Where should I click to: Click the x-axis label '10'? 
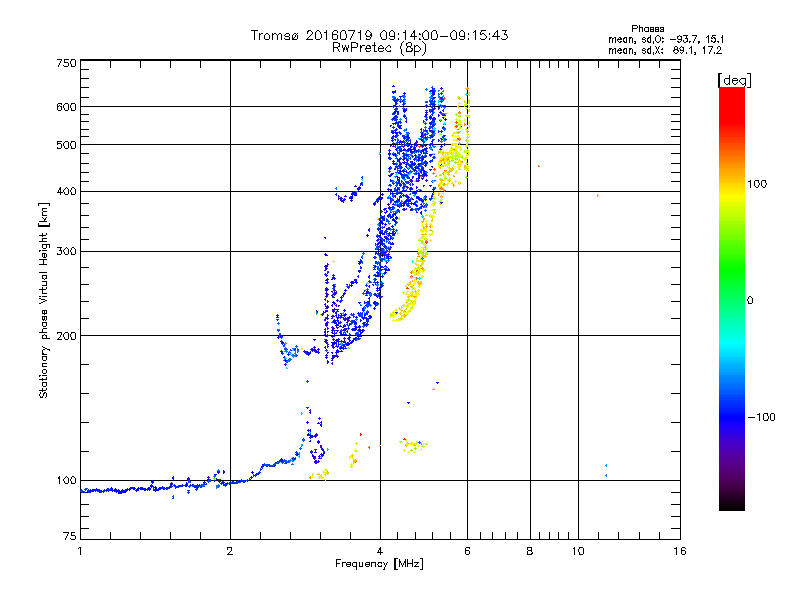578,551
